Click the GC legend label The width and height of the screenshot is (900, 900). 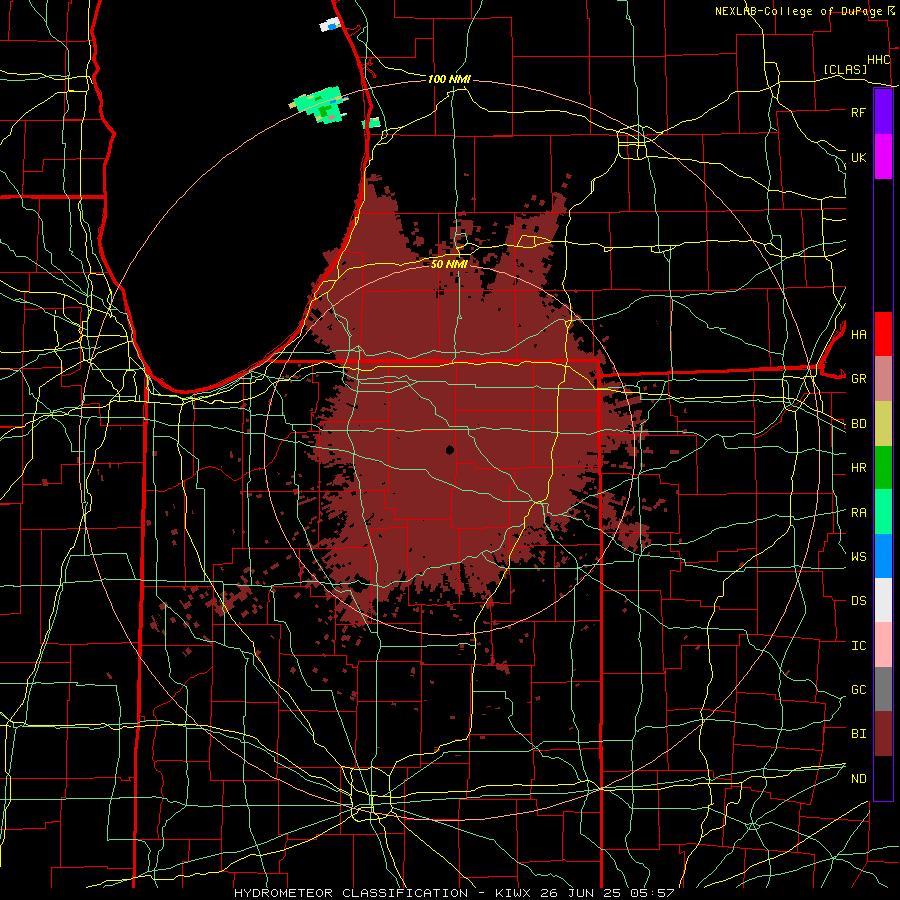(x=858, y=689)
